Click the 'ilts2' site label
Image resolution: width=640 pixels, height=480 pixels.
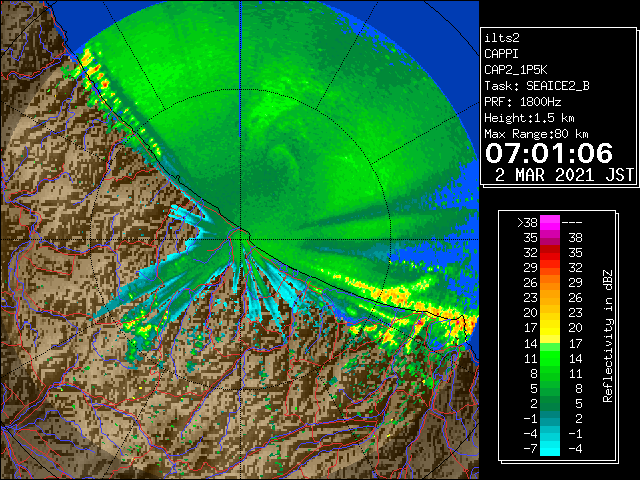(x=502, y=38)
